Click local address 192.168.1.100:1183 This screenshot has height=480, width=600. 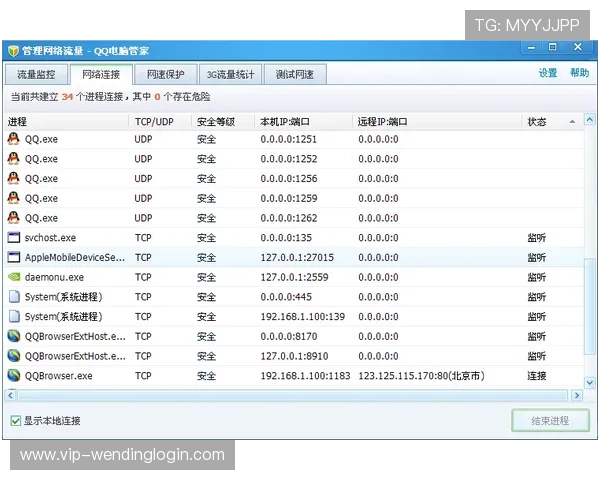[305, 376]
